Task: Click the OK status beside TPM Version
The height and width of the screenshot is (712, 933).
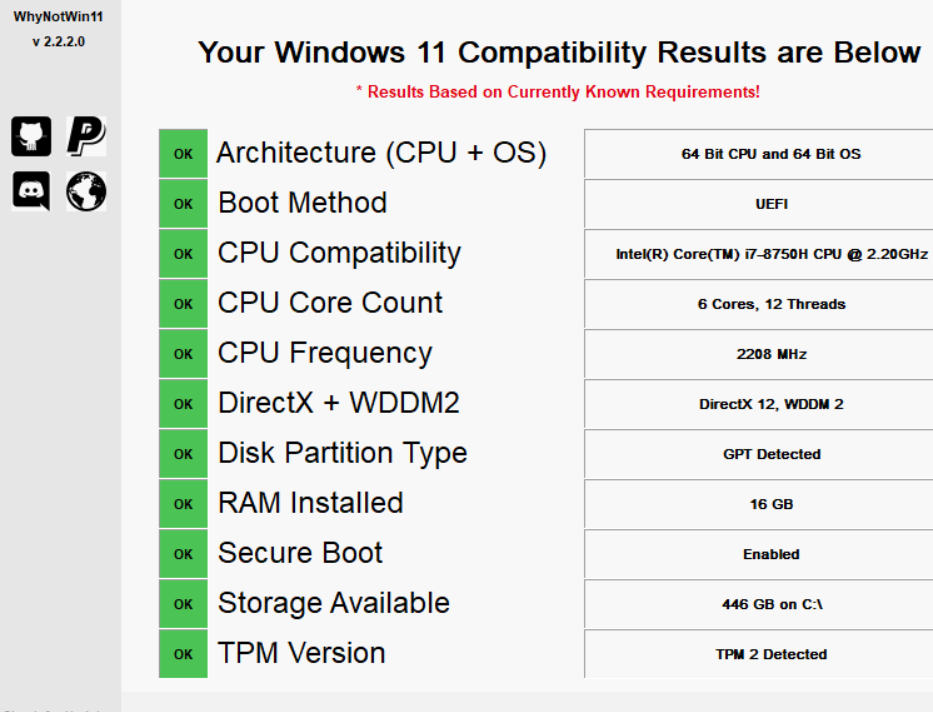Action: 183,654
